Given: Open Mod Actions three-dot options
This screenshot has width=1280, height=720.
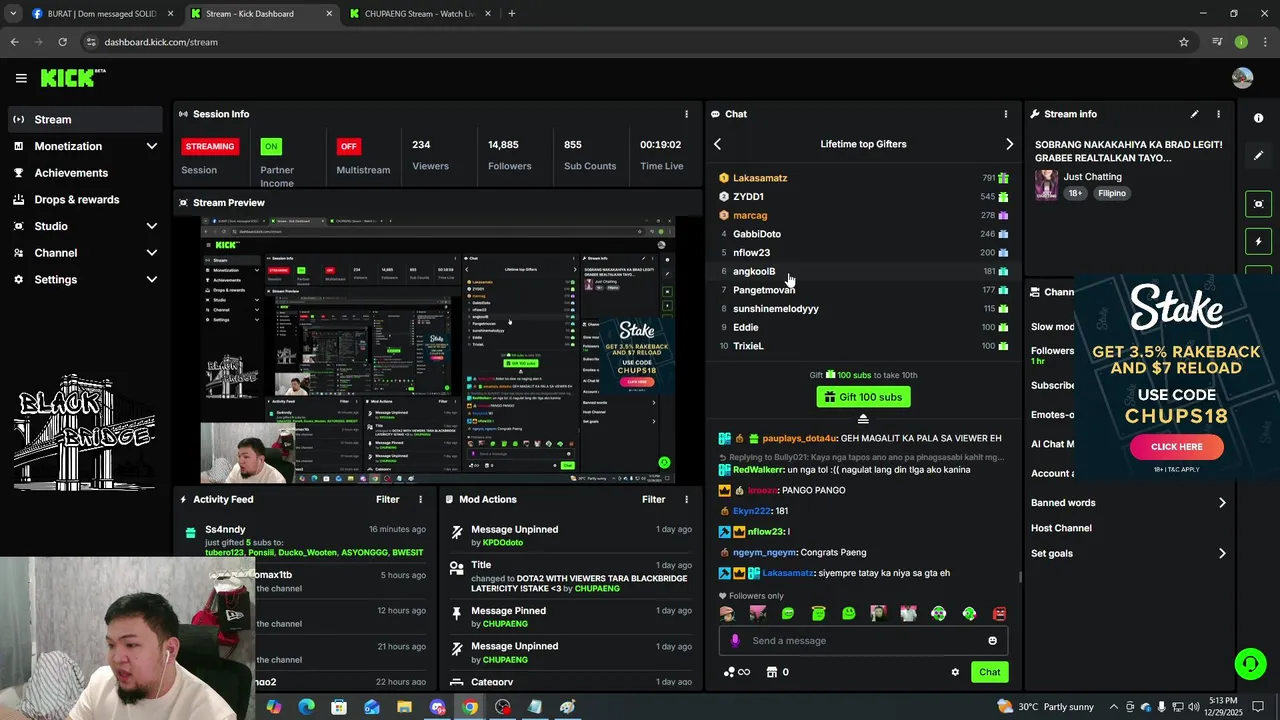Looking at the screenshot, I should pos(686,499).
